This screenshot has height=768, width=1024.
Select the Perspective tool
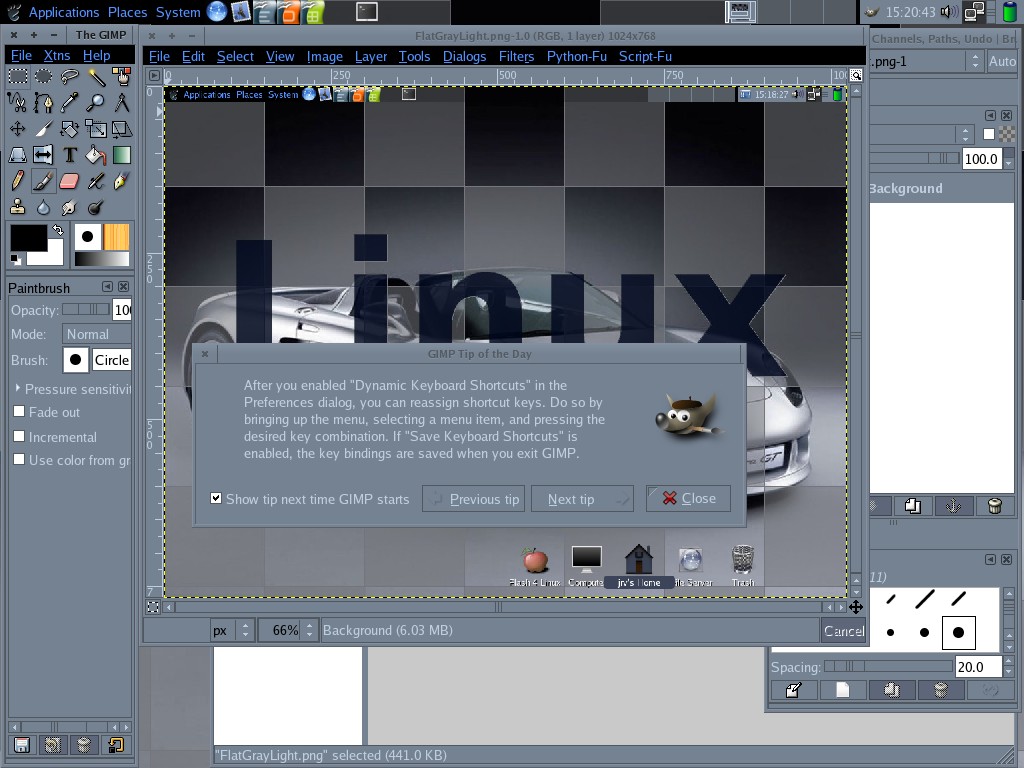click(18, 155)
